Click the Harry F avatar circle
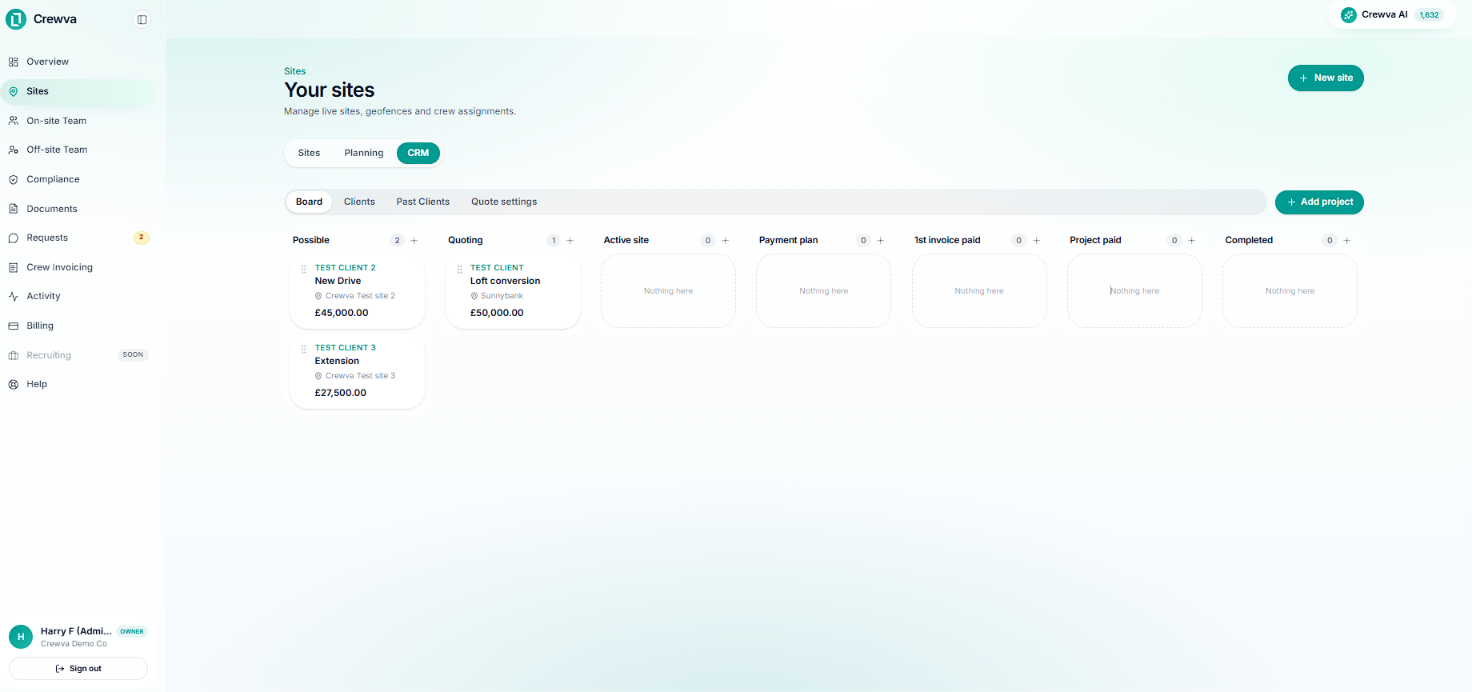Image resolution: width=1472 pixels, height=692 pixels. 20,637
